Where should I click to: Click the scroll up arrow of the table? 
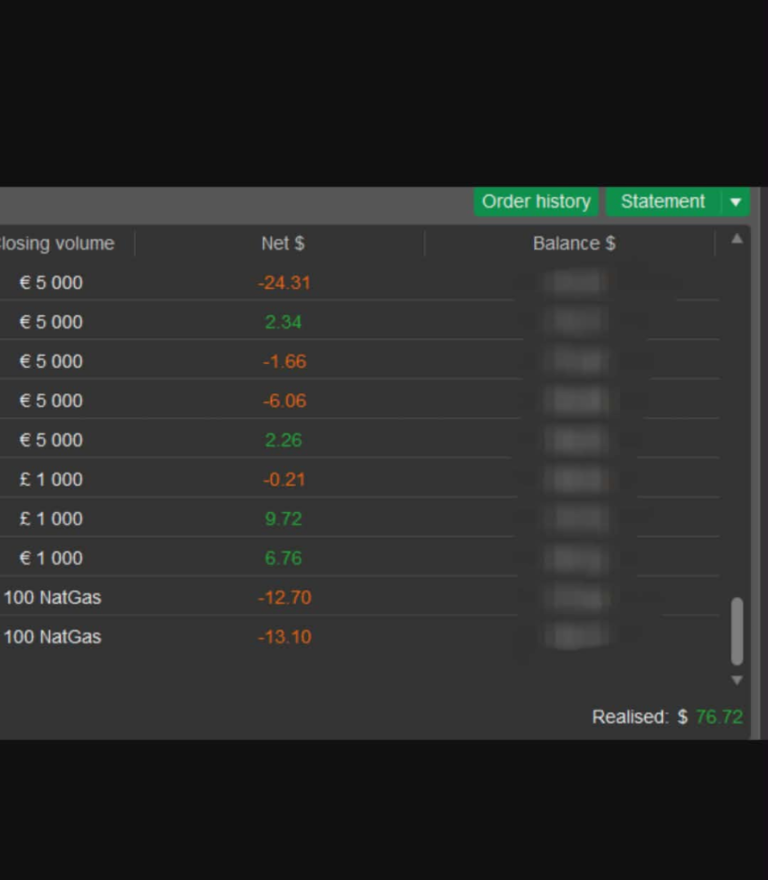(737, 240)
